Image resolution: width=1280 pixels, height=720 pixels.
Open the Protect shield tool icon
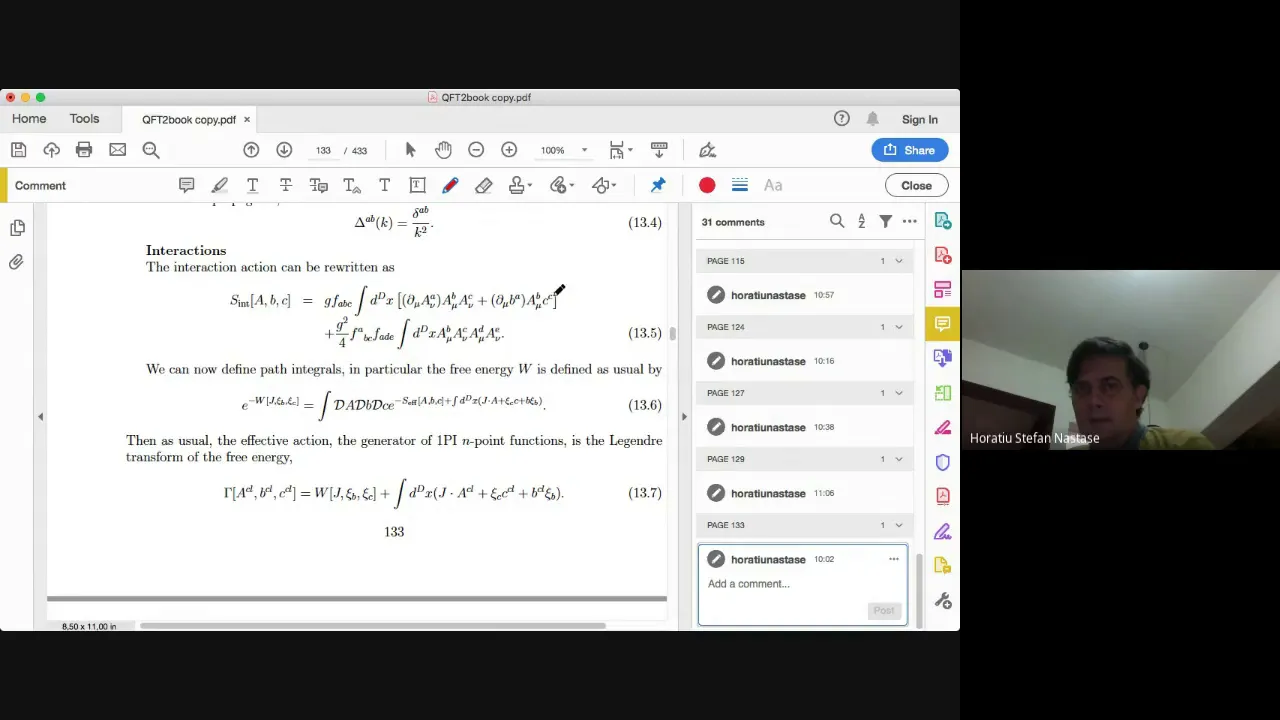click(x=942, y=462)
